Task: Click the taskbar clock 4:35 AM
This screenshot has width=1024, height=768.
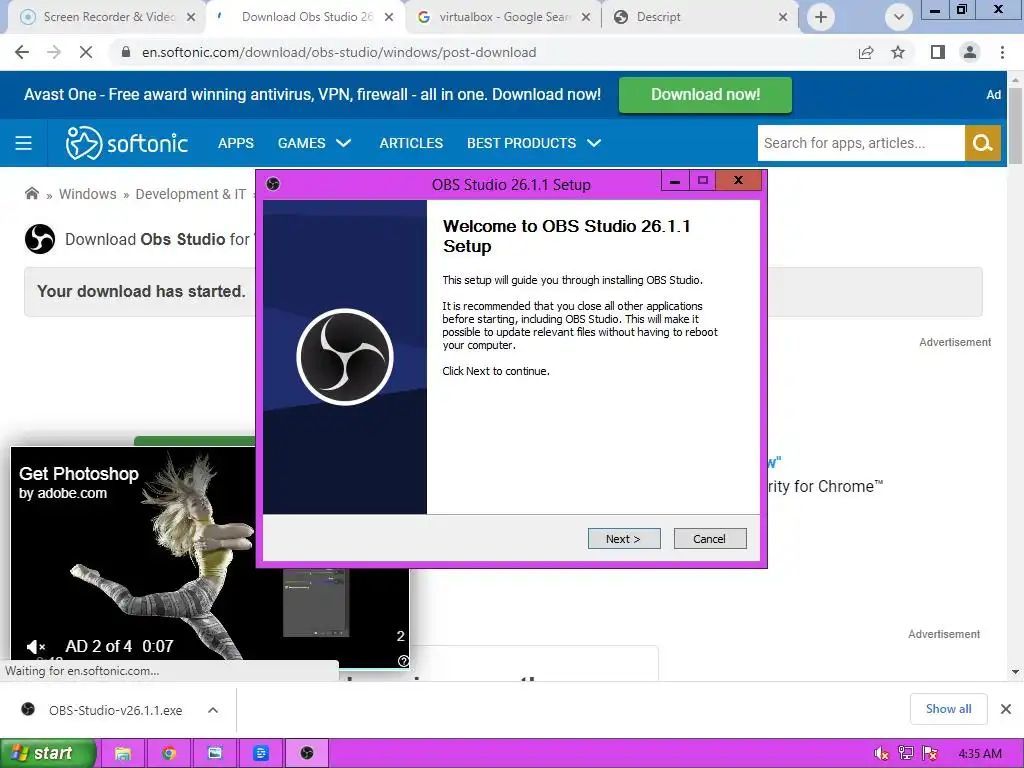Action: click(x=980, y=753)
